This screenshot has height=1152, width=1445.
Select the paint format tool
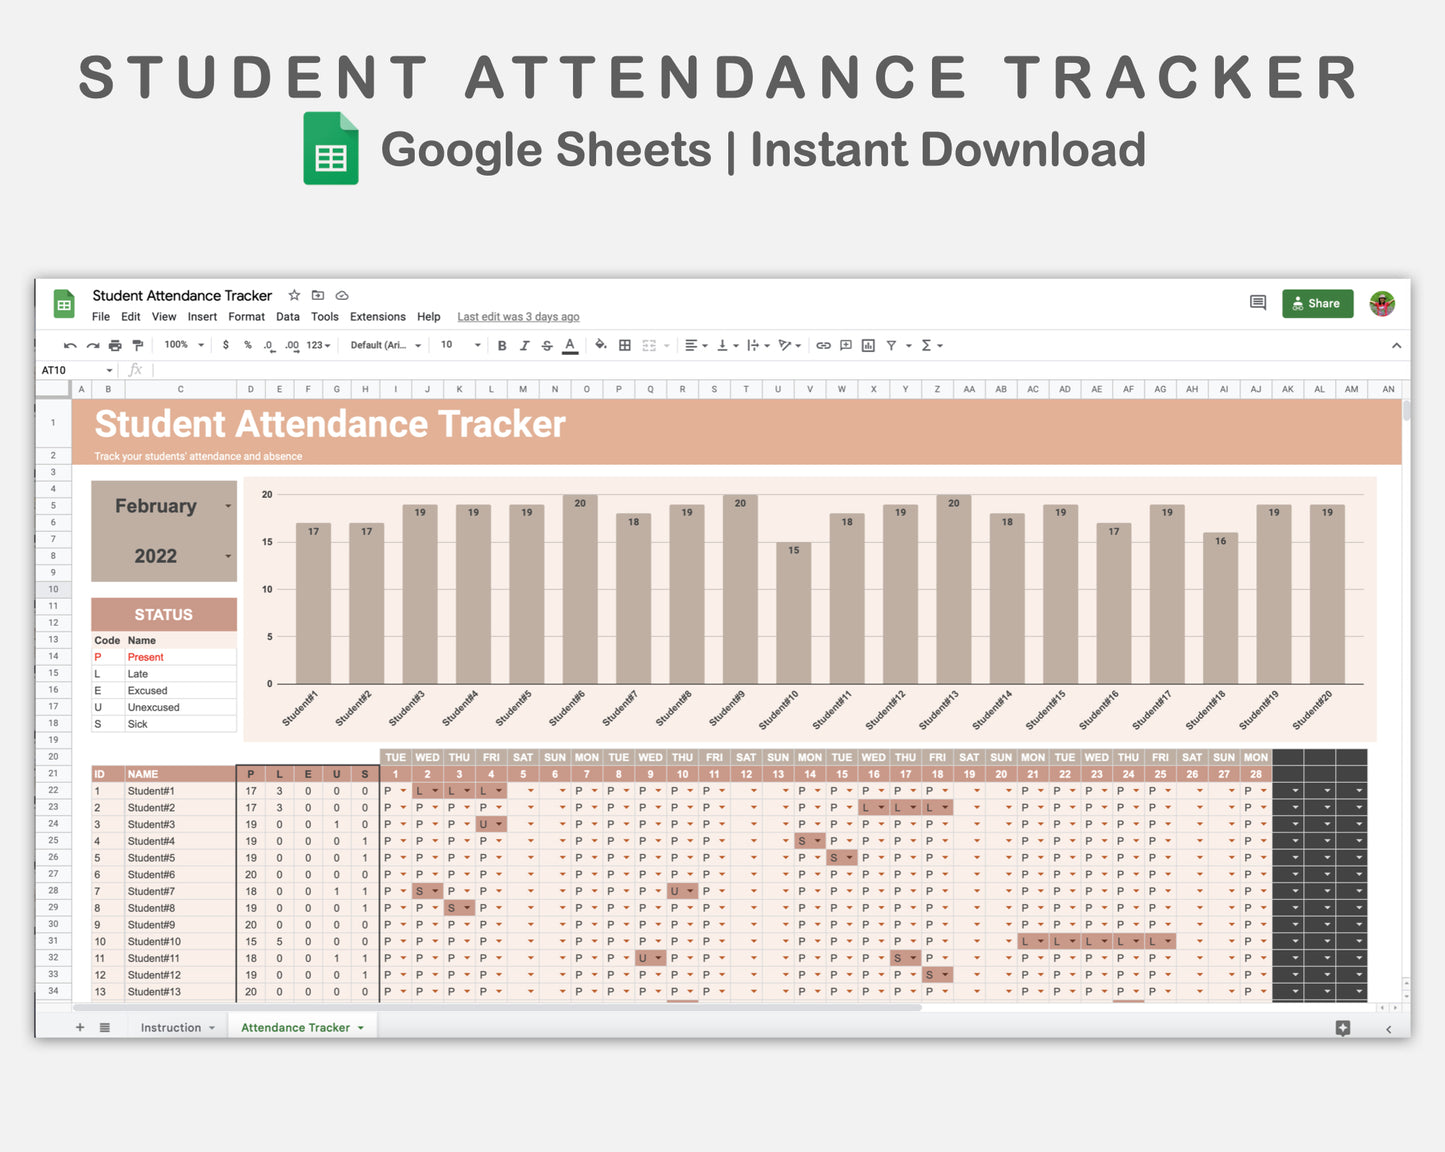click(139, 345)
